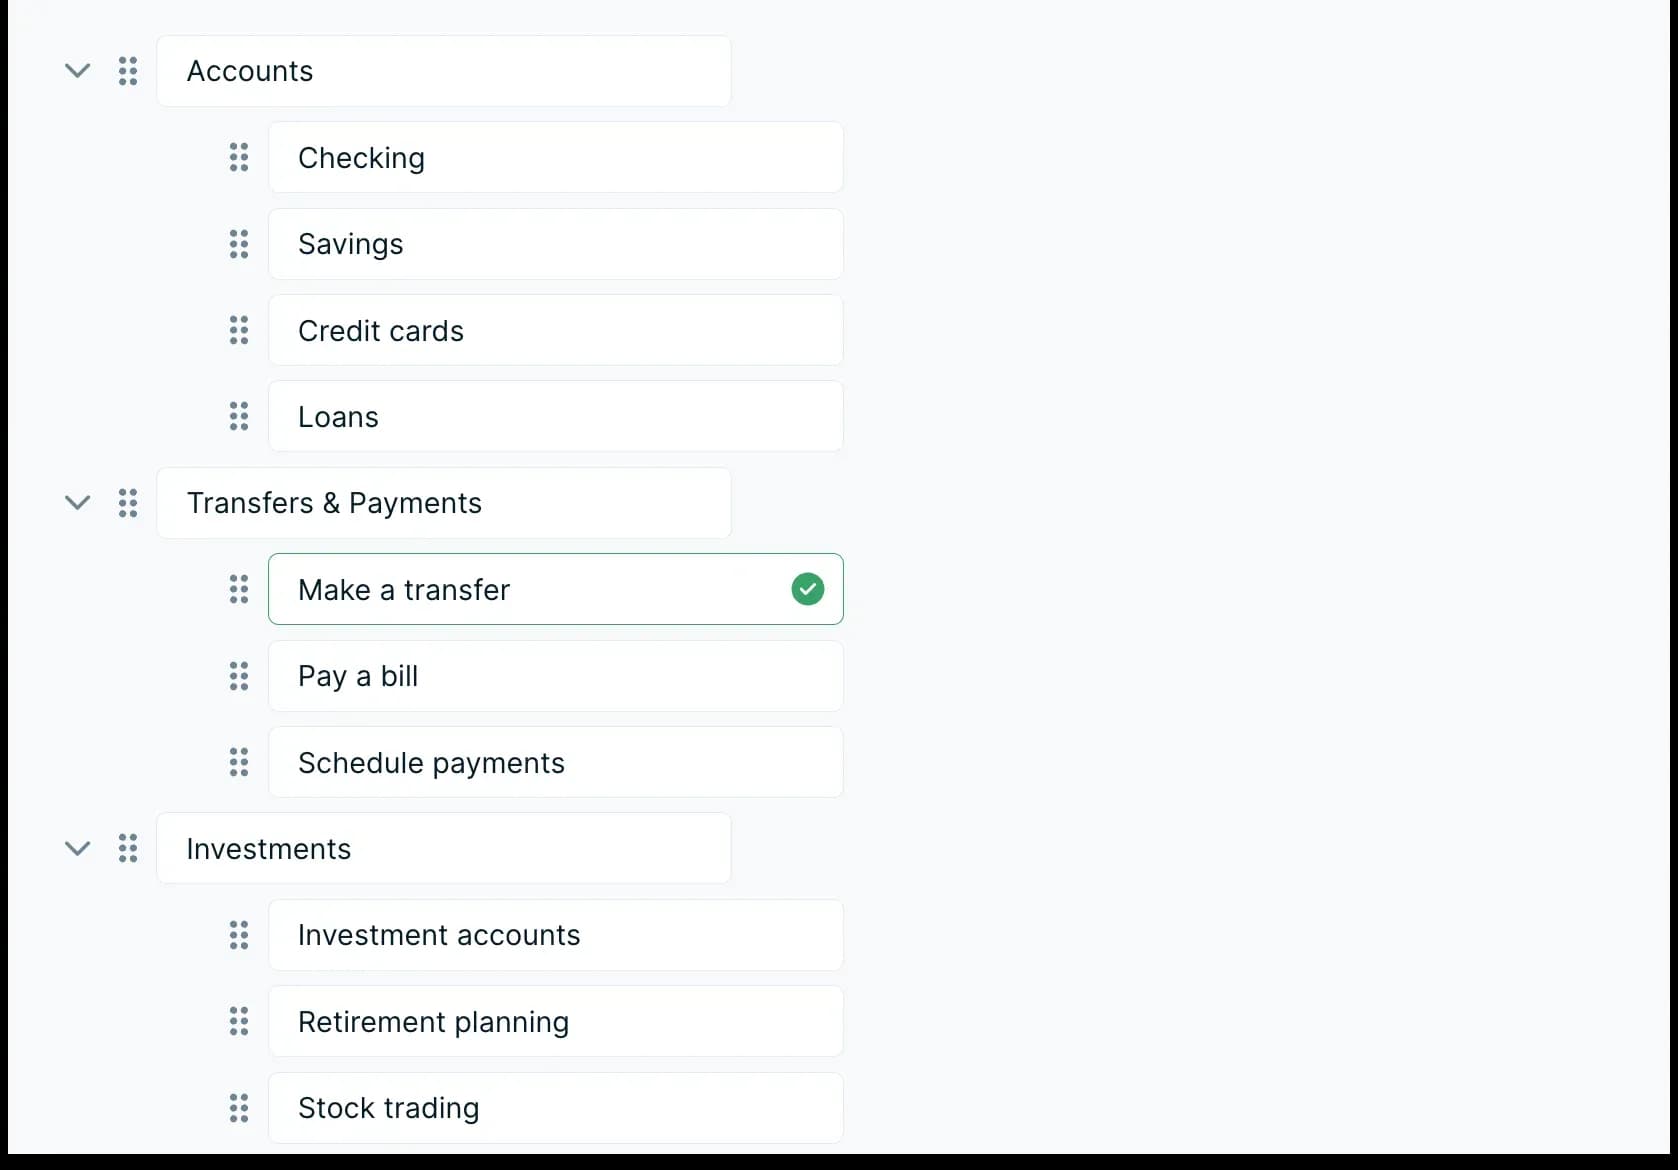
Task: Click the drag handle next to Stock trading
Action: point(239,1108)
